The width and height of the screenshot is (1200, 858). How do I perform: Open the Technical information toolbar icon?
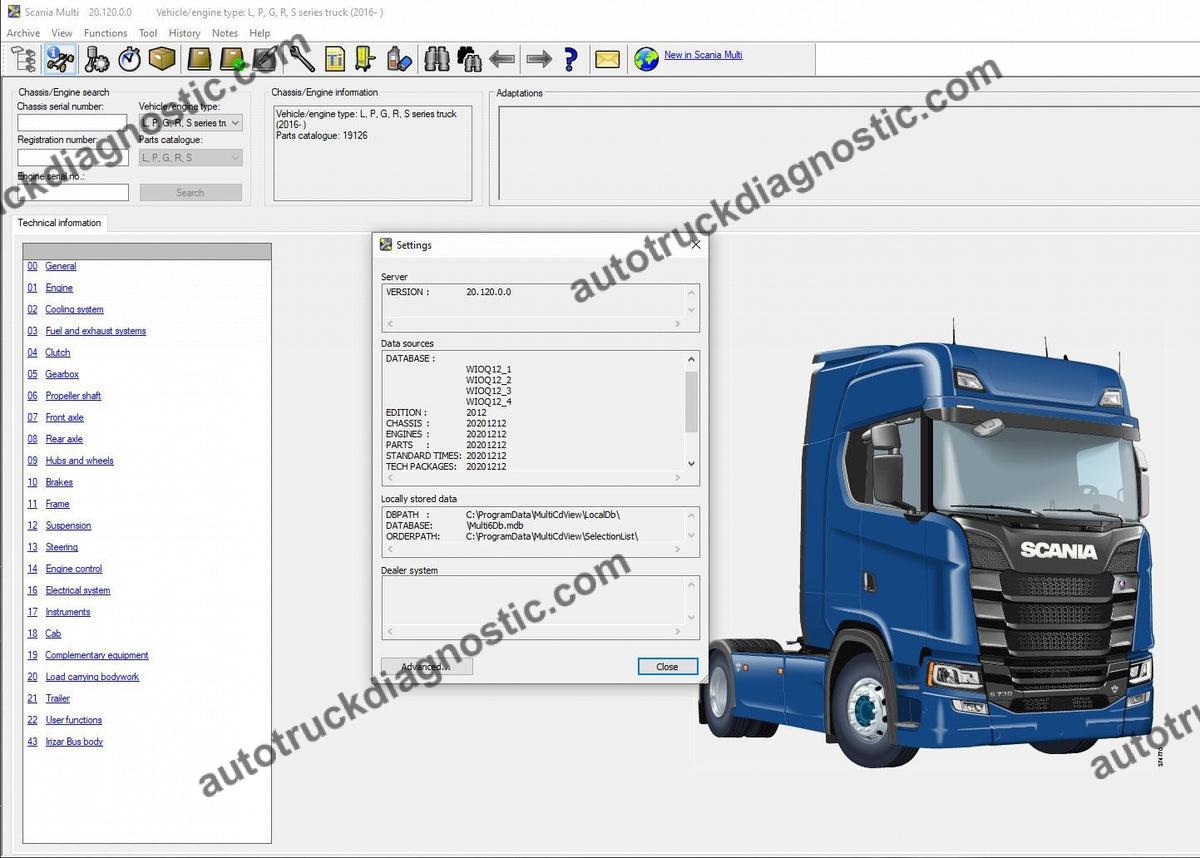click(x=335, y=59)
